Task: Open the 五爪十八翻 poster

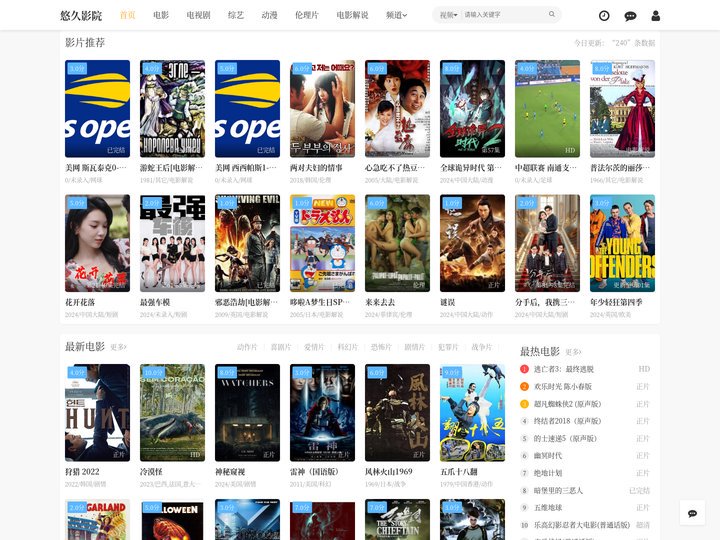Action: click(472, 413)
